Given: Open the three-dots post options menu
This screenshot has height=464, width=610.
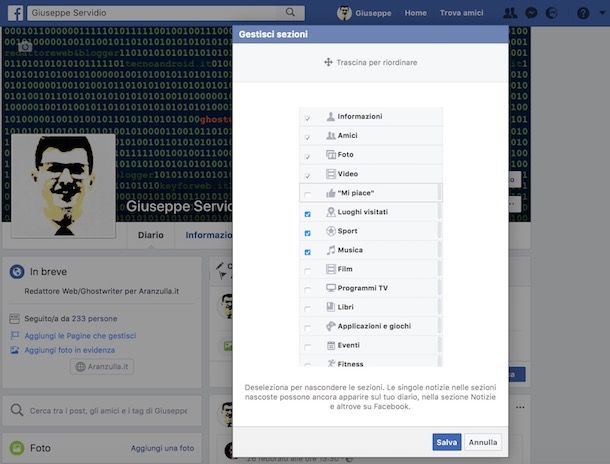Looking at the screenshot, I should click(x=520, y=407).
